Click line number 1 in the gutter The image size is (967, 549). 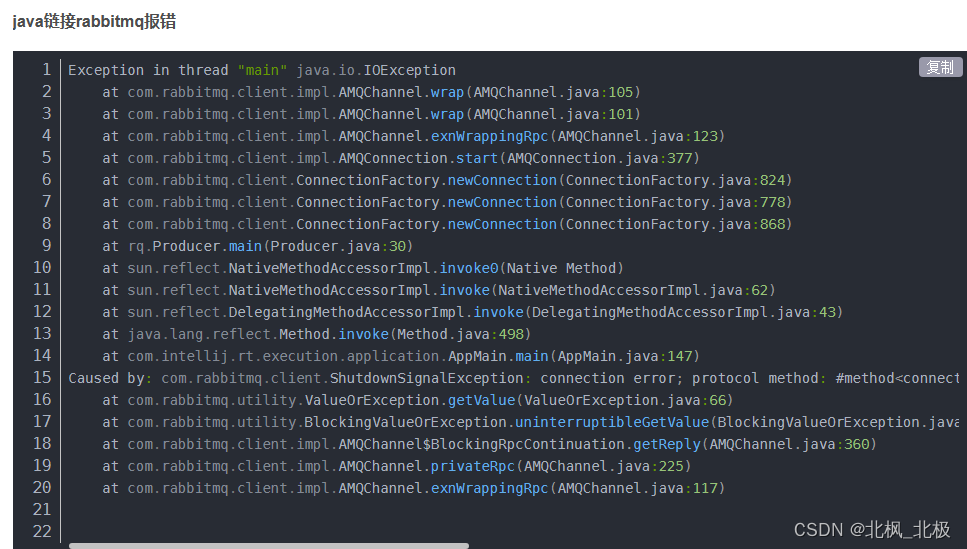(46, 70)
